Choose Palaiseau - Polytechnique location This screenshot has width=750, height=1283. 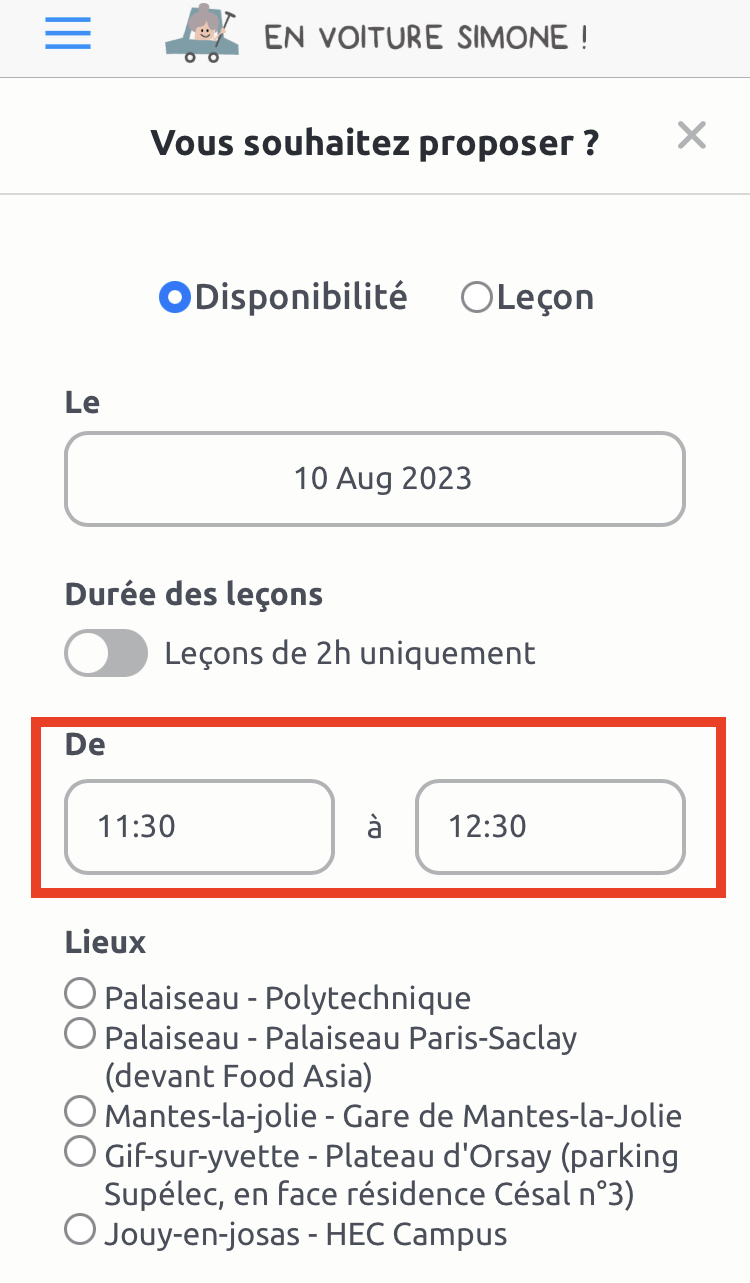tap(79, 994)
